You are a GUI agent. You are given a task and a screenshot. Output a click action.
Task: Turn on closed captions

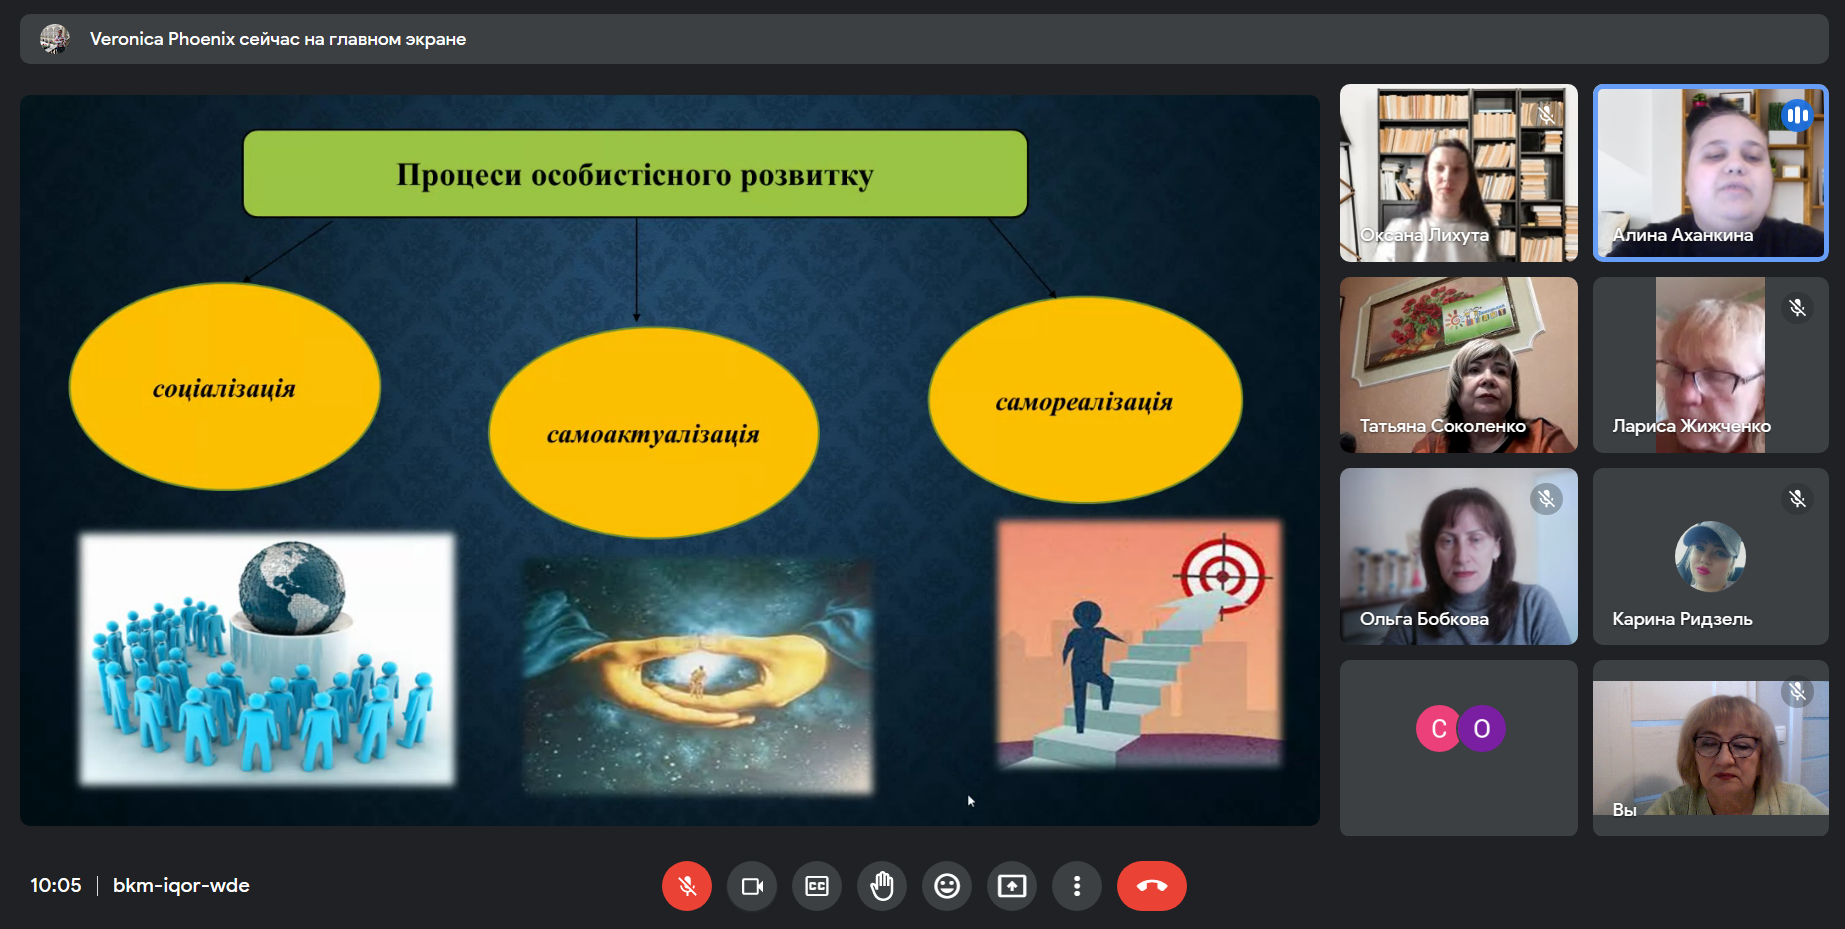point(817,886)
